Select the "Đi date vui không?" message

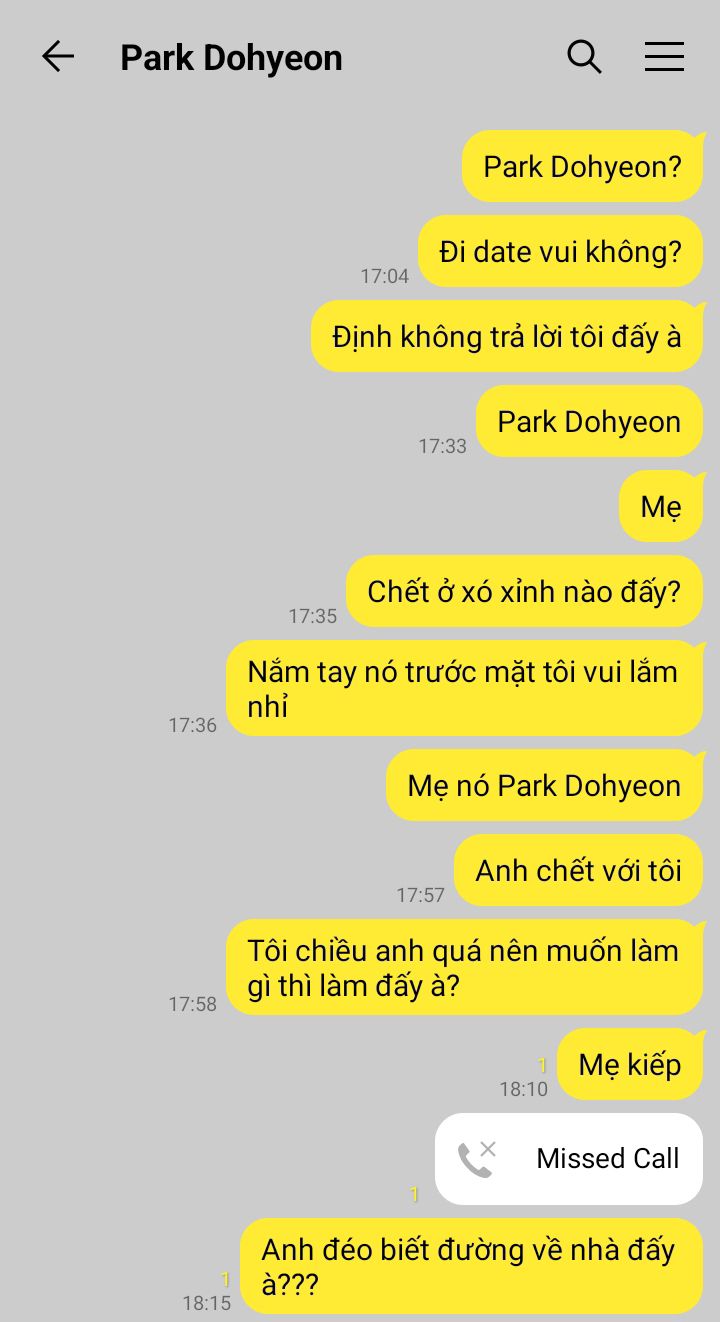561,251
